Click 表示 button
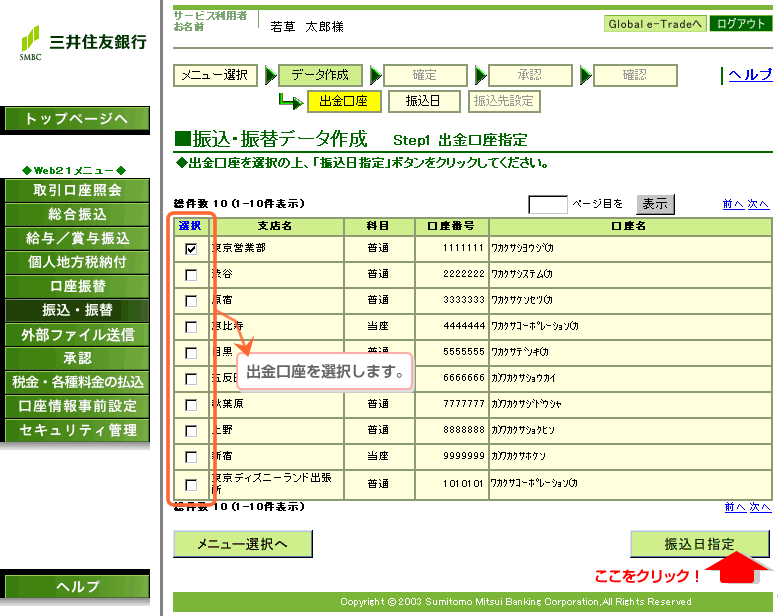Viewport: 778px width, 616px height. click(x=655, y=204)
